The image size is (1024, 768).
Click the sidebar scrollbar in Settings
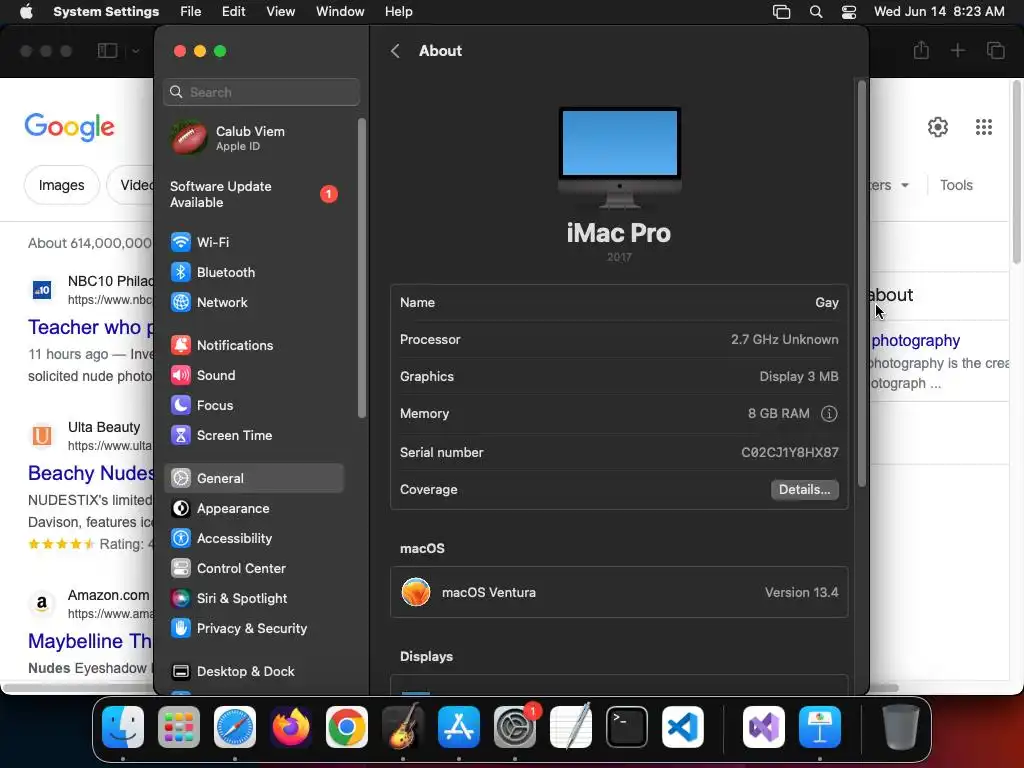click(362, 268)
